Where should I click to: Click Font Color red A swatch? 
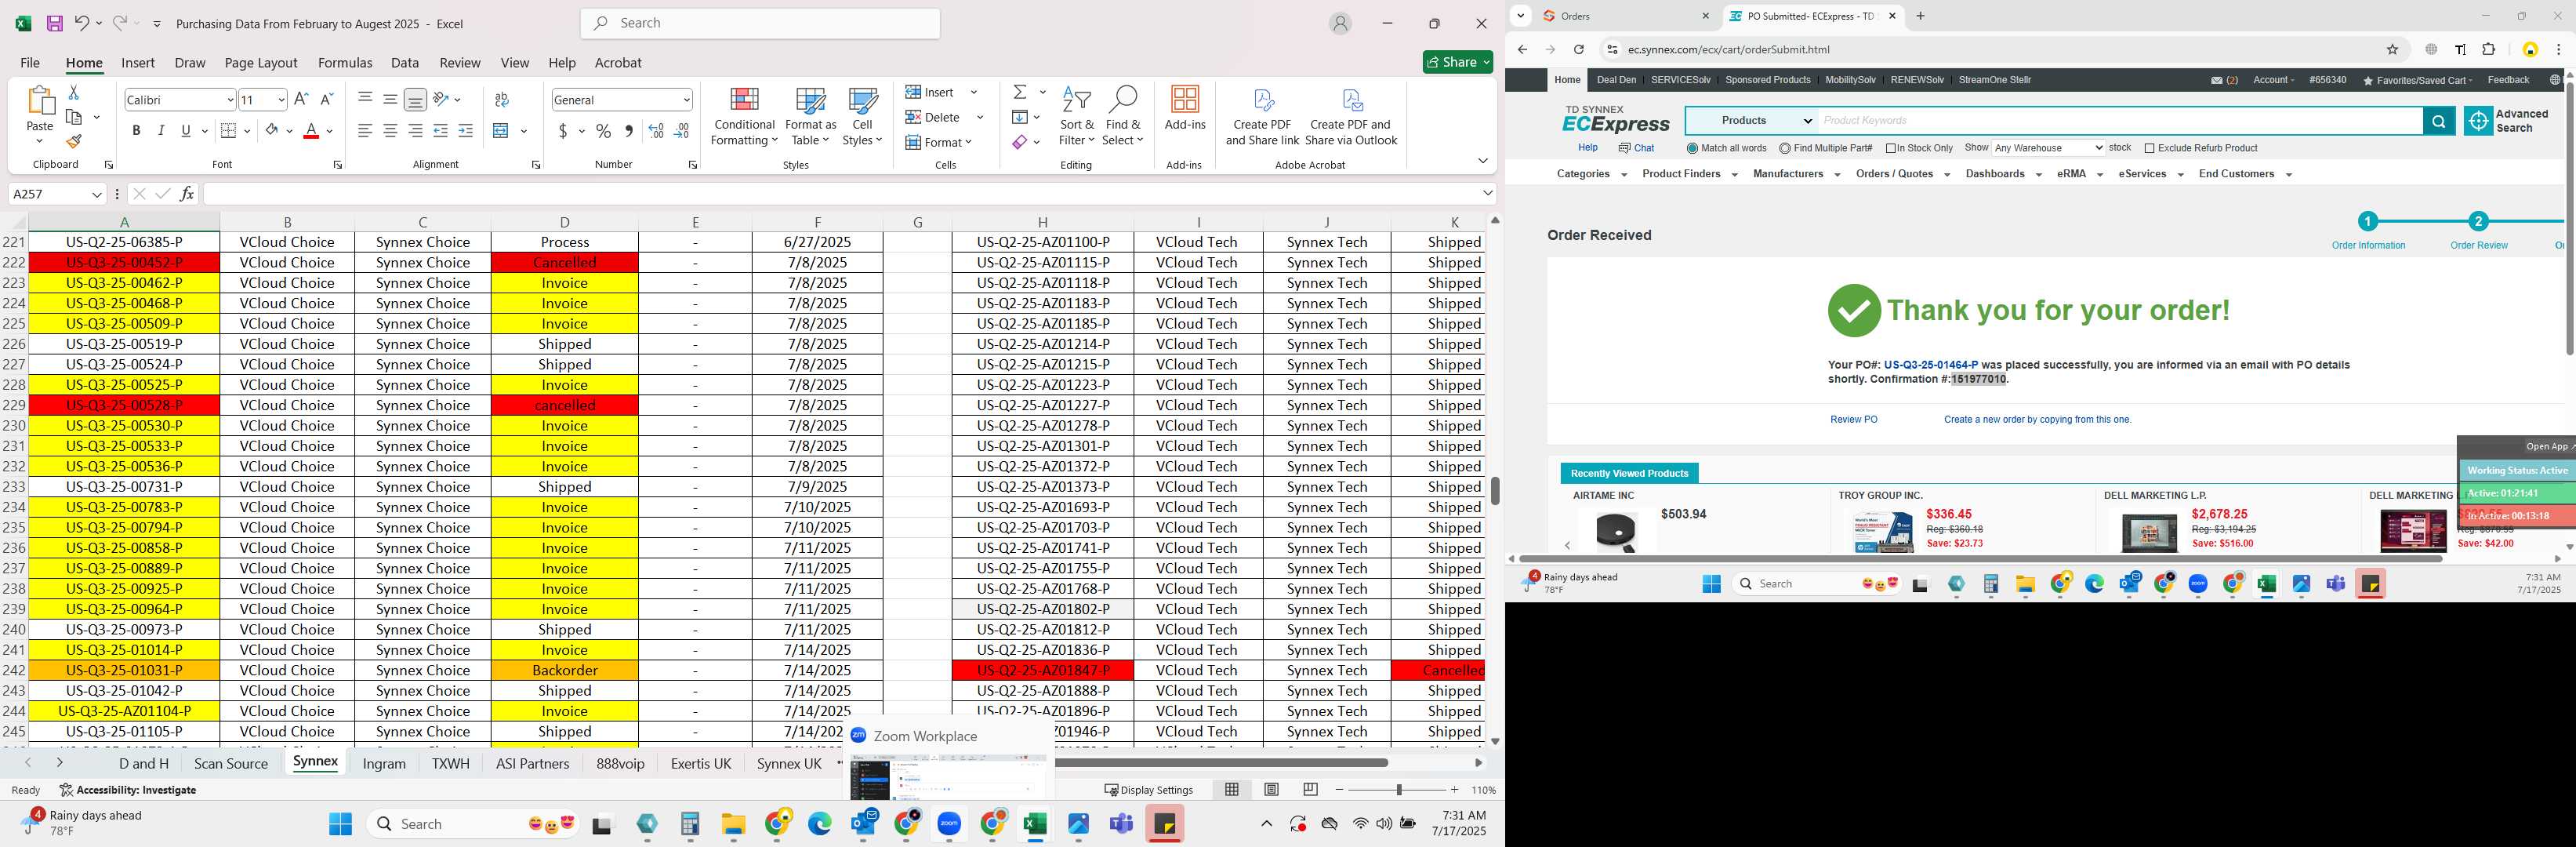[x=311, y=131]
